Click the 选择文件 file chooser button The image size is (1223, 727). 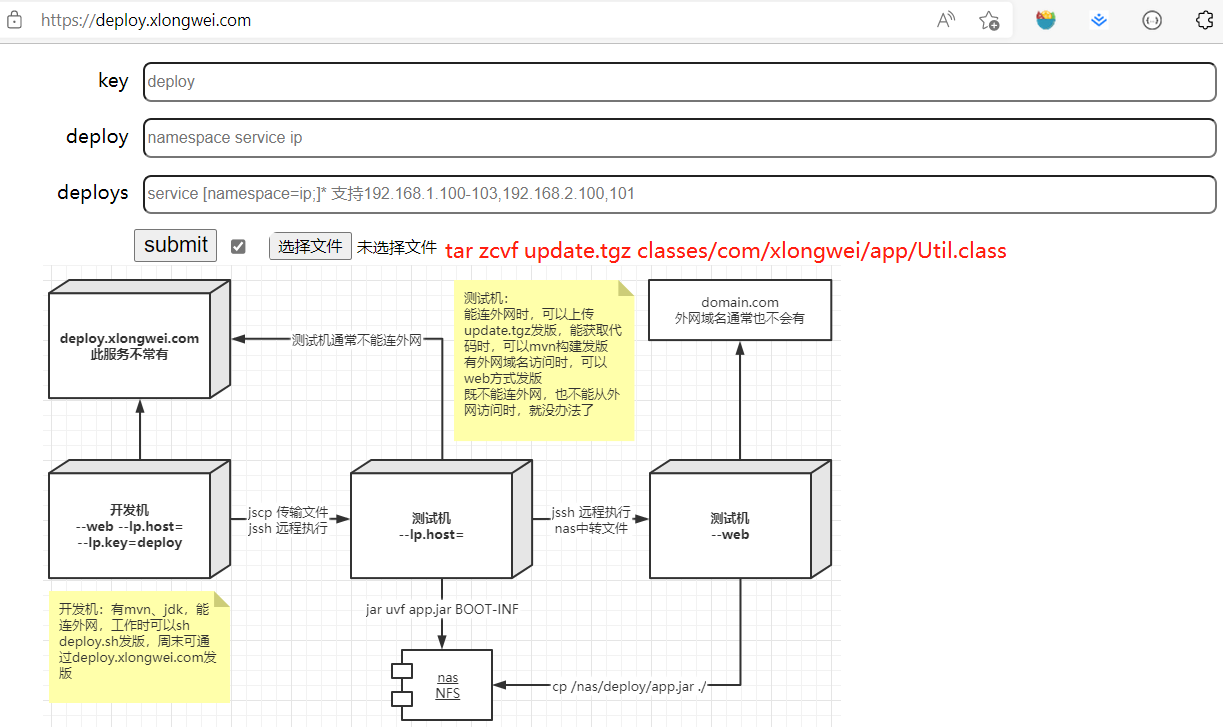click(x=310, y=246)
